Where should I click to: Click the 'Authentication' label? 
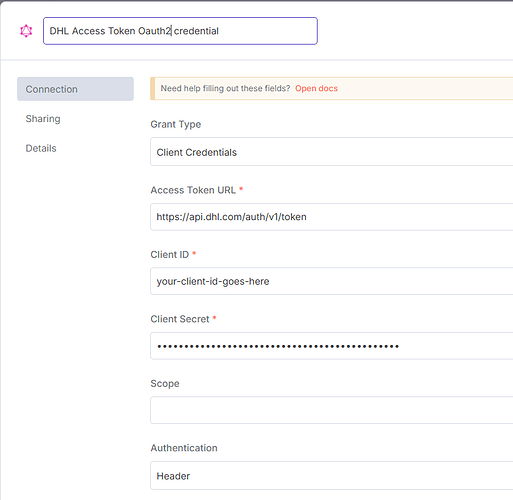click(x=184, y=448)
